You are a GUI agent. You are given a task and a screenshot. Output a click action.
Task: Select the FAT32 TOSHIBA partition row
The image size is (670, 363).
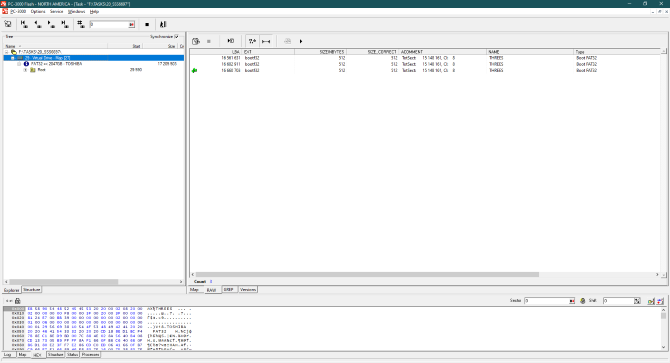94,64
